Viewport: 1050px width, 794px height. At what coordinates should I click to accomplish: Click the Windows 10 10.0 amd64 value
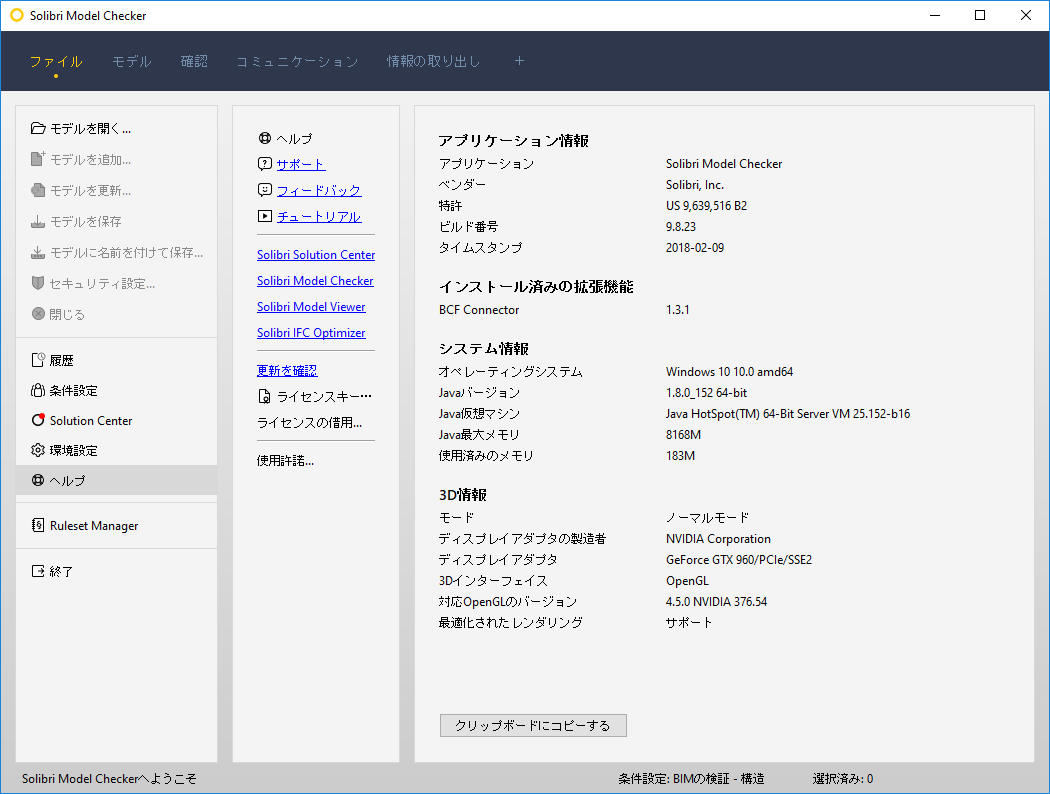(x=729, y=372)
